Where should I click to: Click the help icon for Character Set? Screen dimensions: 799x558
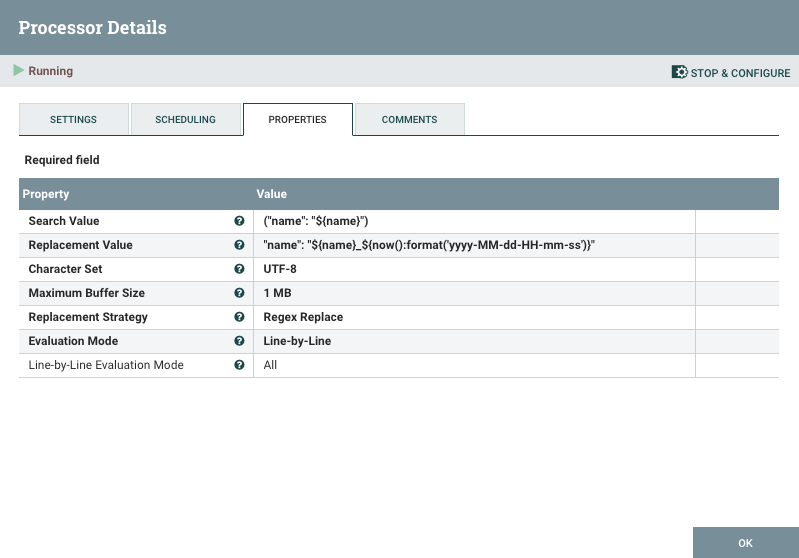tap(239, 269)
